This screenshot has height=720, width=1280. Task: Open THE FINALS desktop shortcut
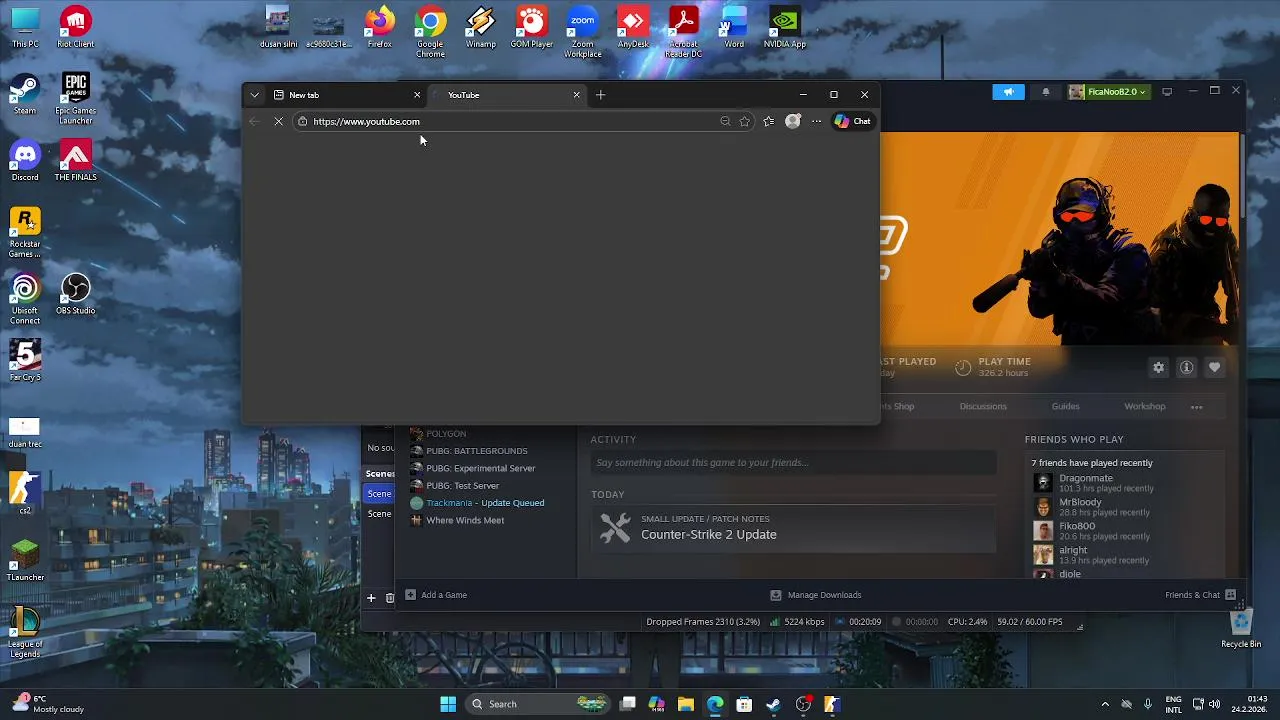[75, 161]
